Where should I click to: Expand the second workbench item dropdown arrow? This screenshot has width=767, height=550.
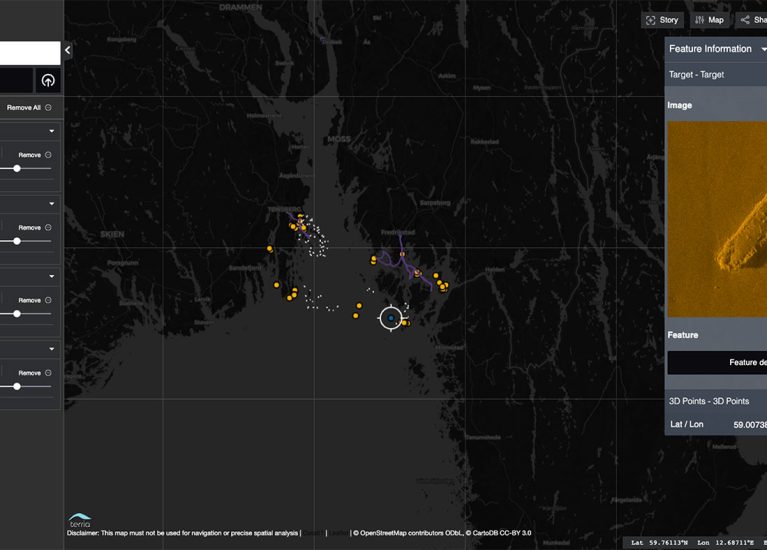click(52, 204)
